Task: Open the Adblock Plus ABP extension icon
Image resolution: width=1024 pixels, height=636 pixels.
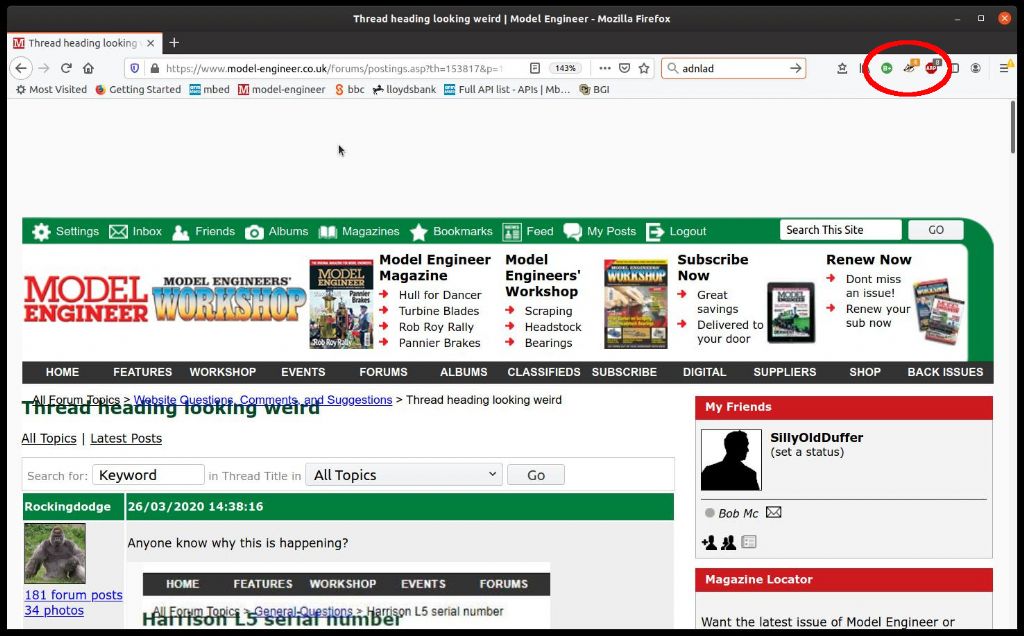Action: 932,67
